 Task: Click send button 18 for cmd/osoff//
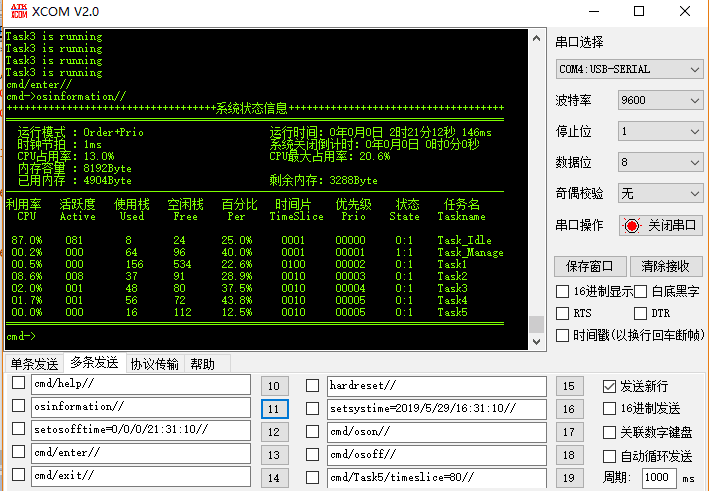point(569,455)
